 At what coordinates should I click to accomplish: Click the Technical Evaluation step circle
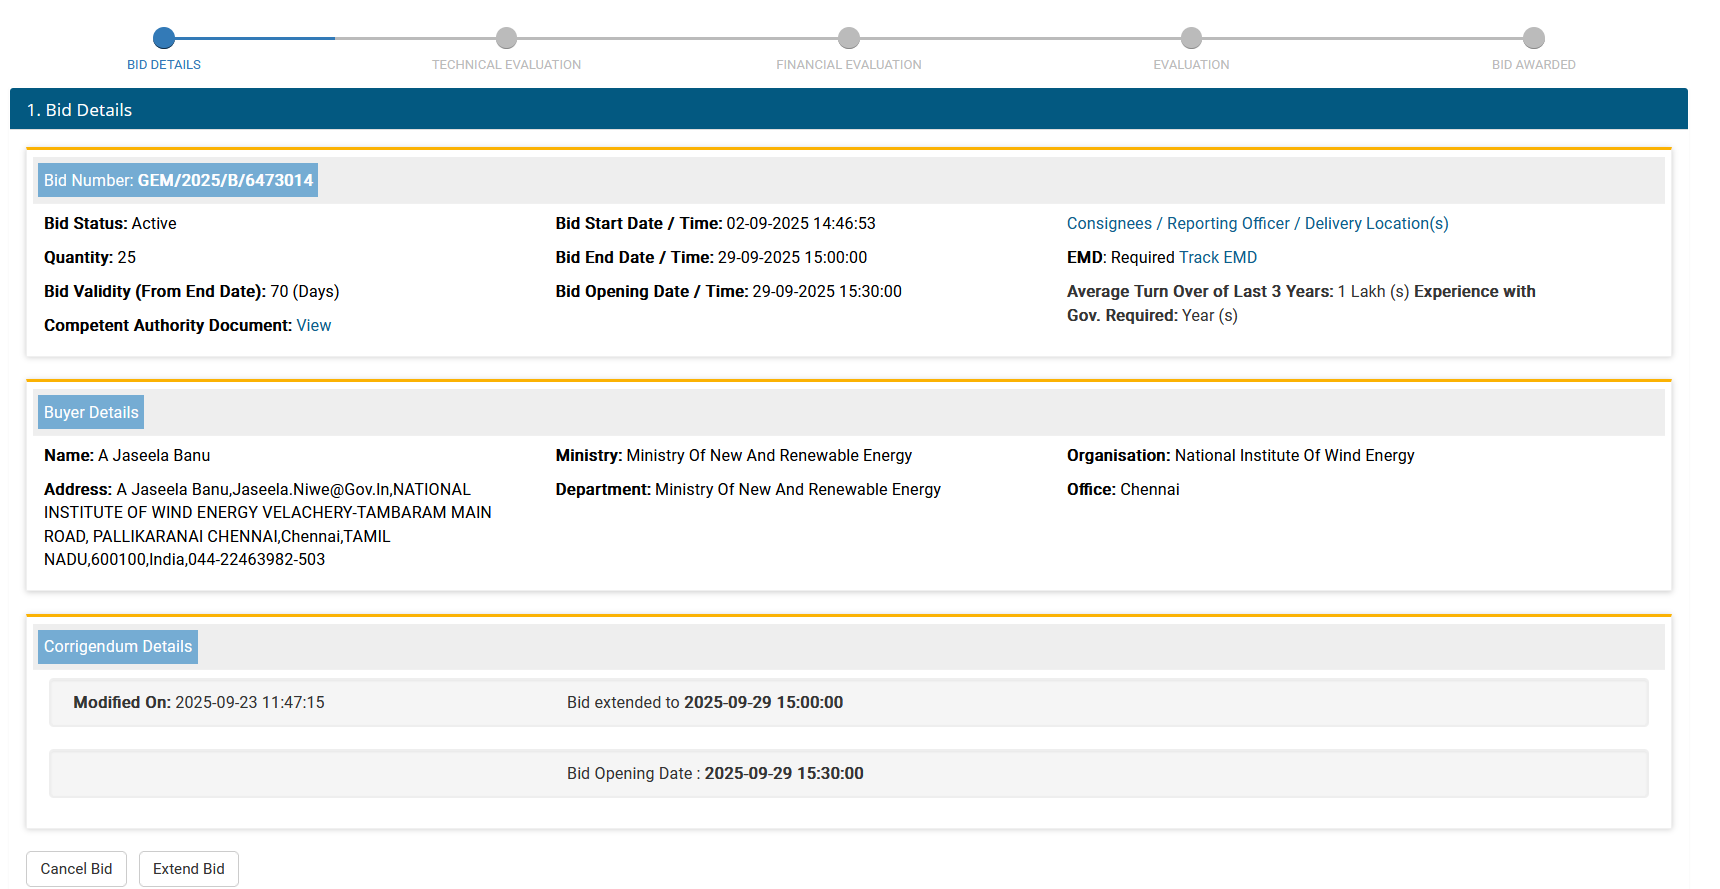coord(506,38)
